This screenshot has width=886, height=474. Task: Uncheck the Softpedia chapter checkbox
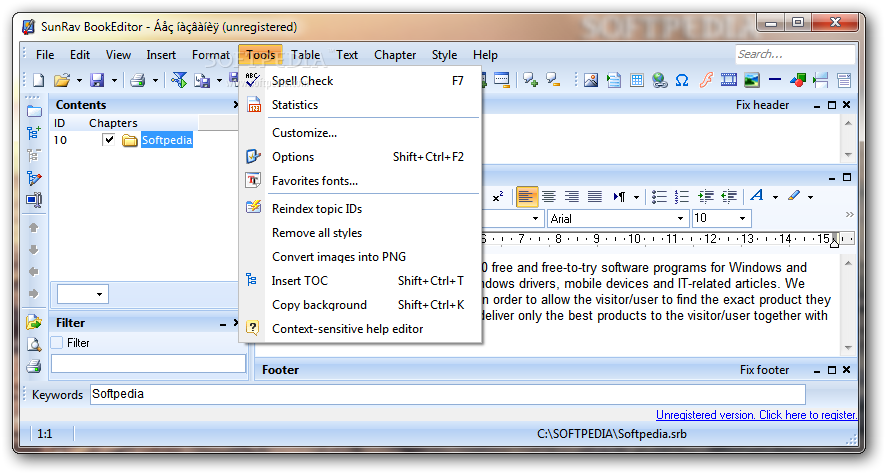coord(109,140)
